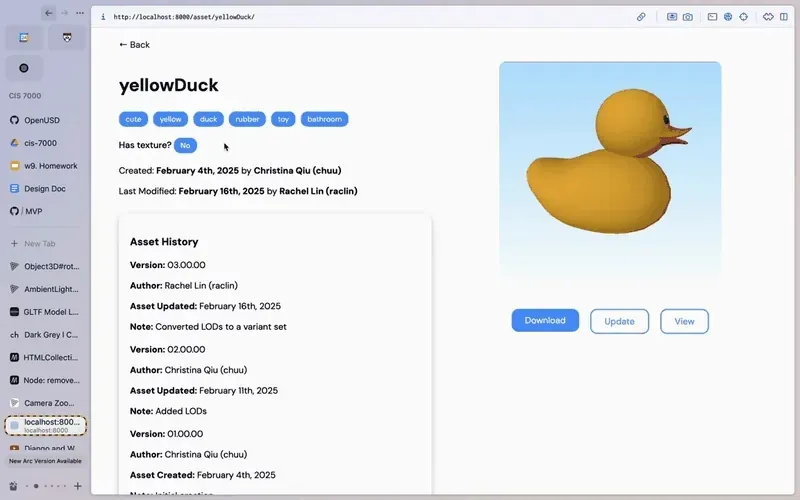This screenshot has height=500, width=800.
Task: Select the cute tag
Action: click(133, 119)
